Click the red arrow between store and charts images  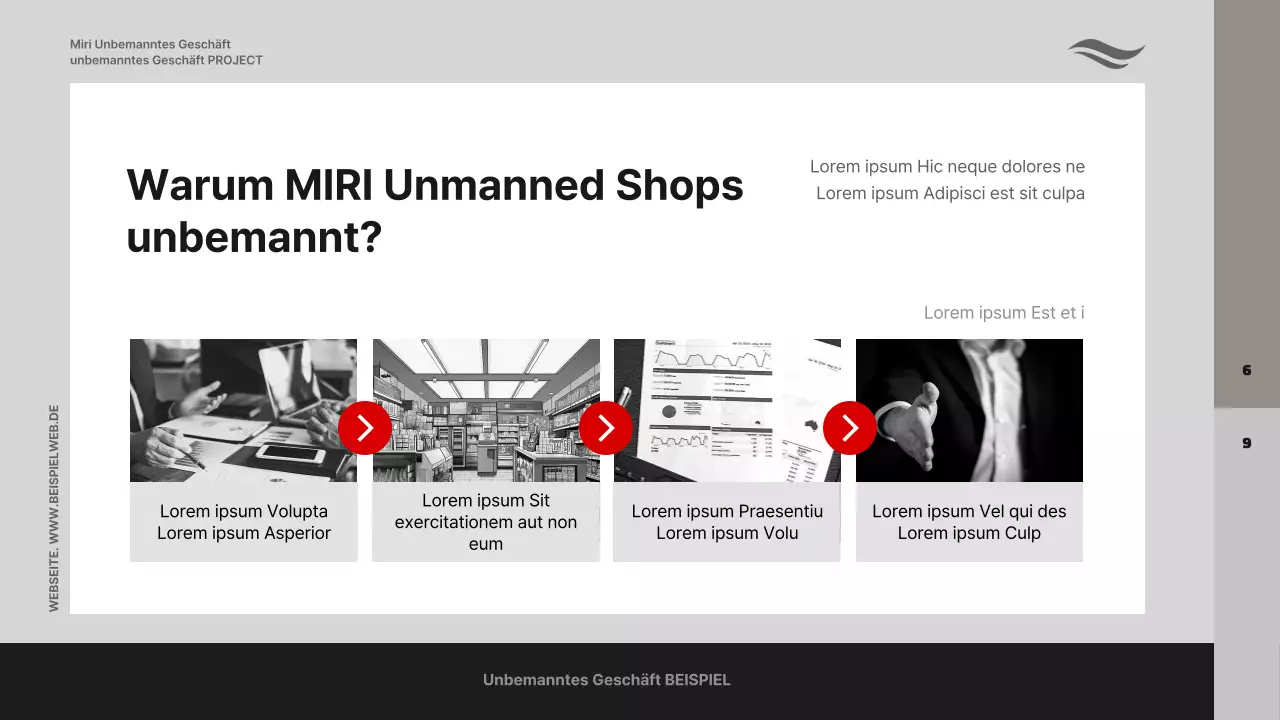point(606,428)
